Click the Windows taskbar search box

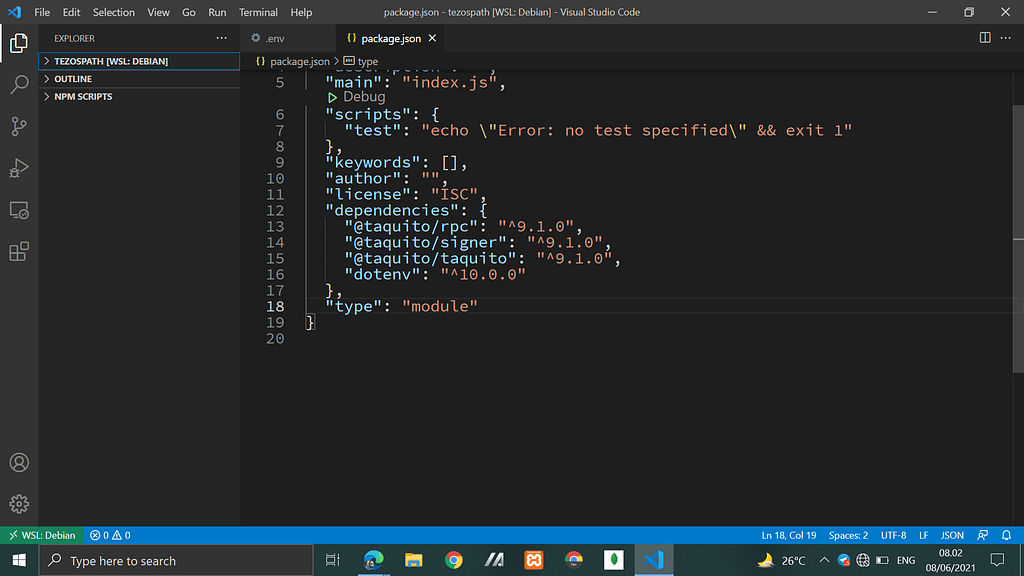pos(176,560)
